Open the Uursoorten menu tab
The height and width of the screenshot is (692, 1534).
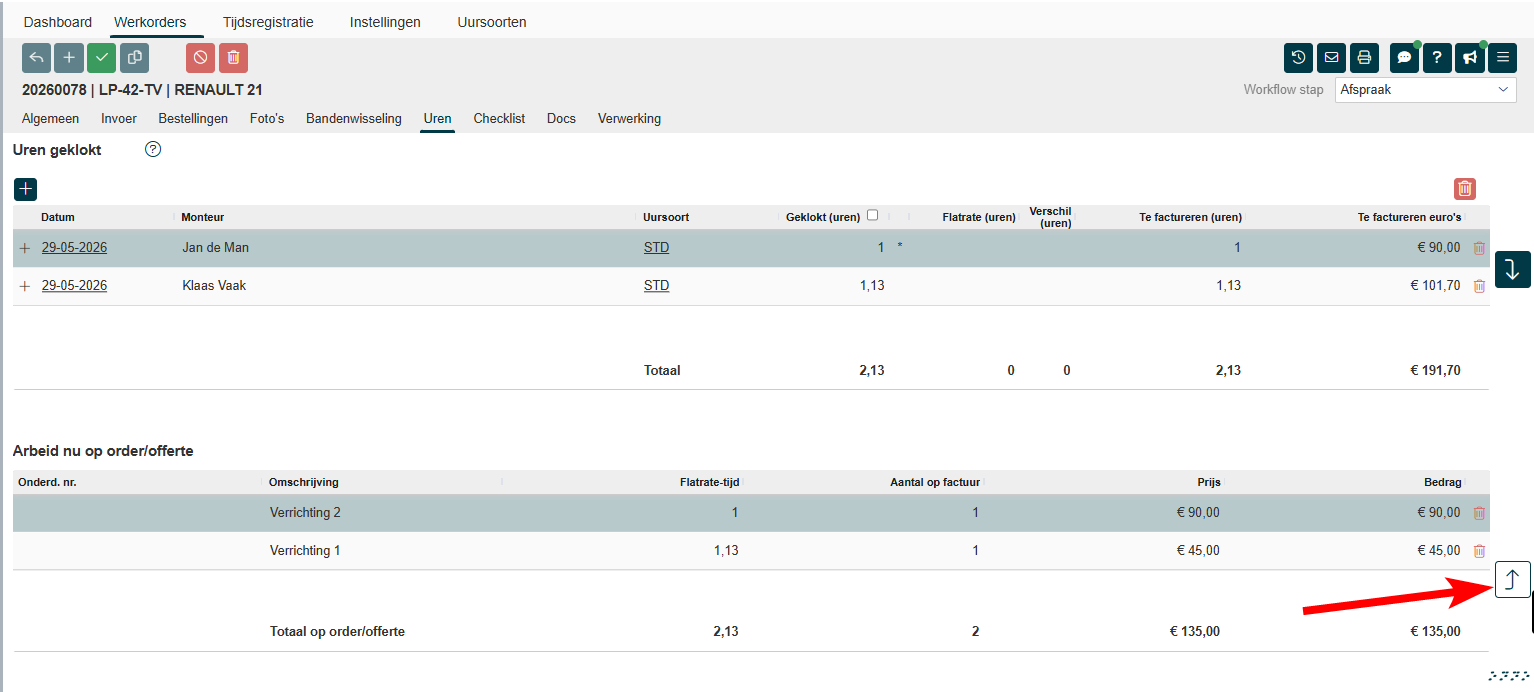coord(492,22)
